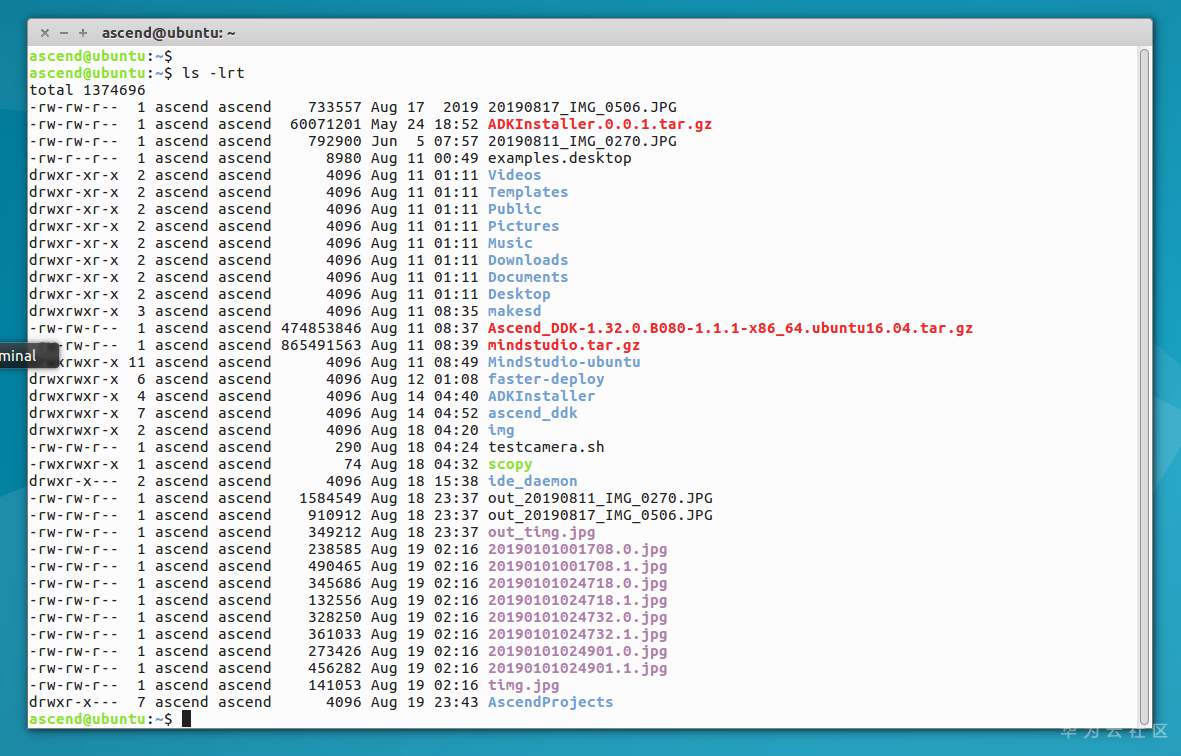1181x756 pixels.
Task: Select the out_20190817_IMG_0506.JPG filename
Action: click(600, 516)
